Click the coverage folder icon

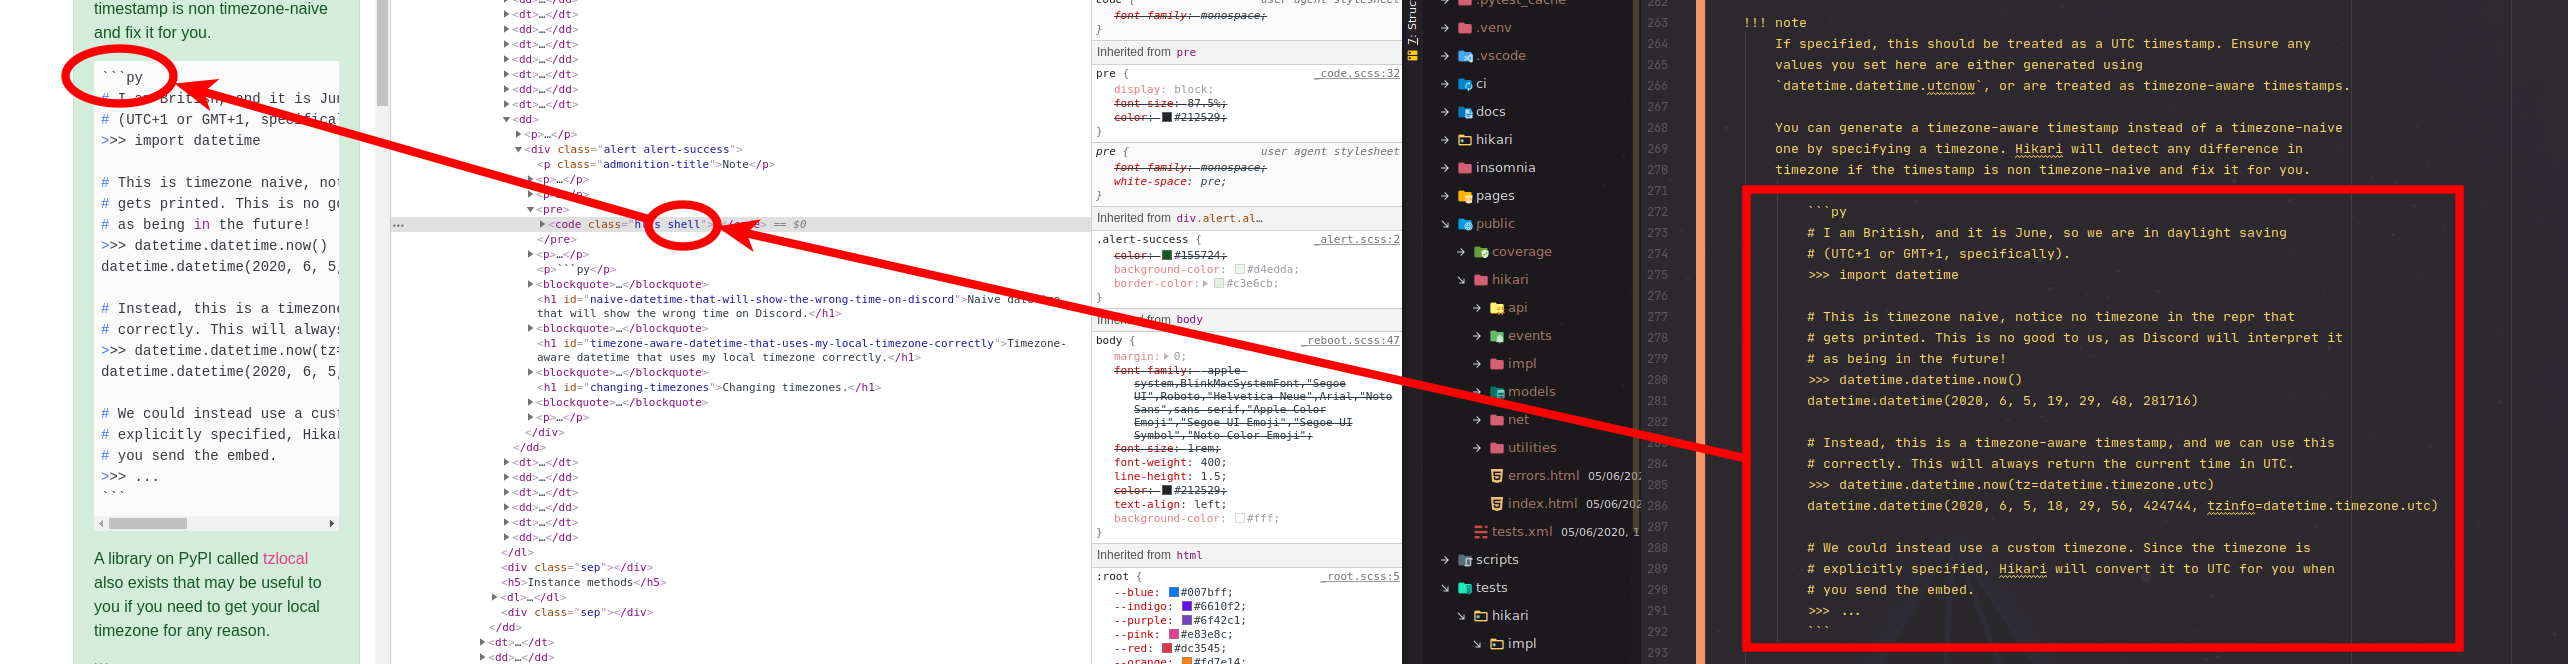1481,252
